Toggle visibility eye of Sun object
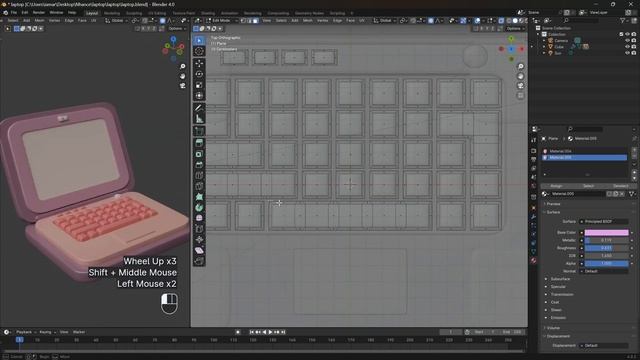This screenshot has width=640, height=360. click(x=627, y=53)
